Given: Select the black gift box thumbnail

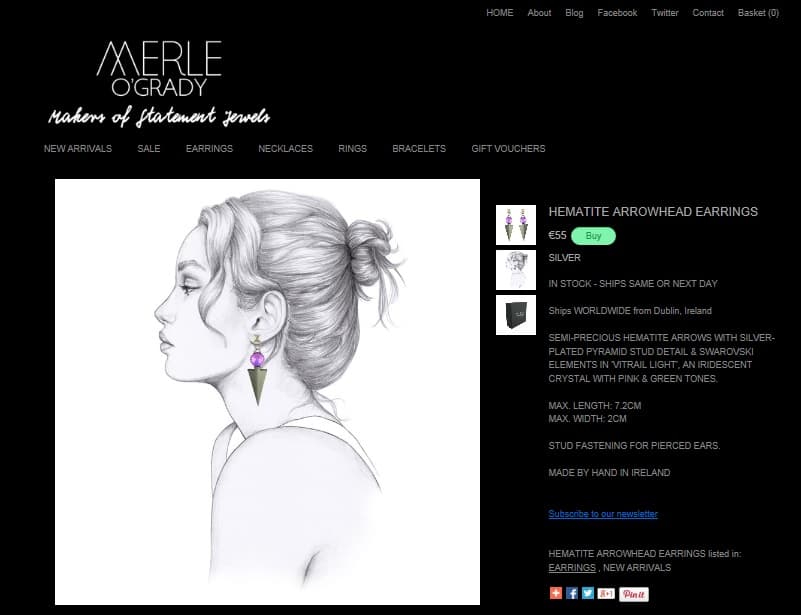Looking at the screenshot, I should [x=516, y=315].
